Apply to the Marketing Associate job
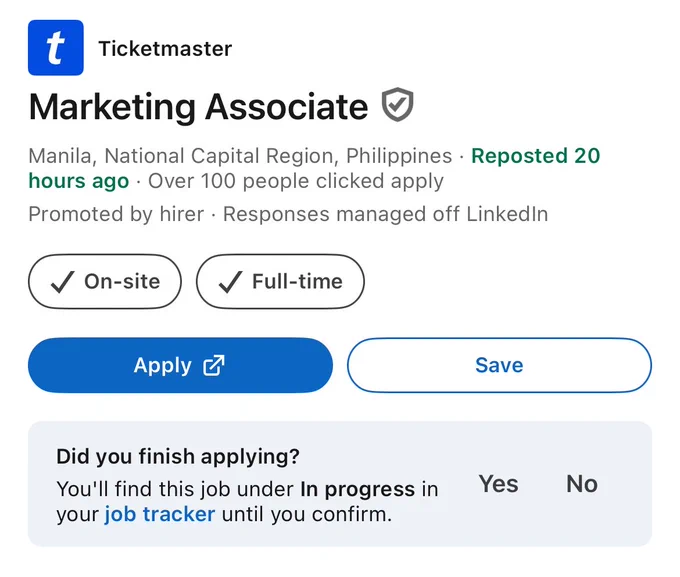This screenshot has height=577, width=680. coord(180,365)
